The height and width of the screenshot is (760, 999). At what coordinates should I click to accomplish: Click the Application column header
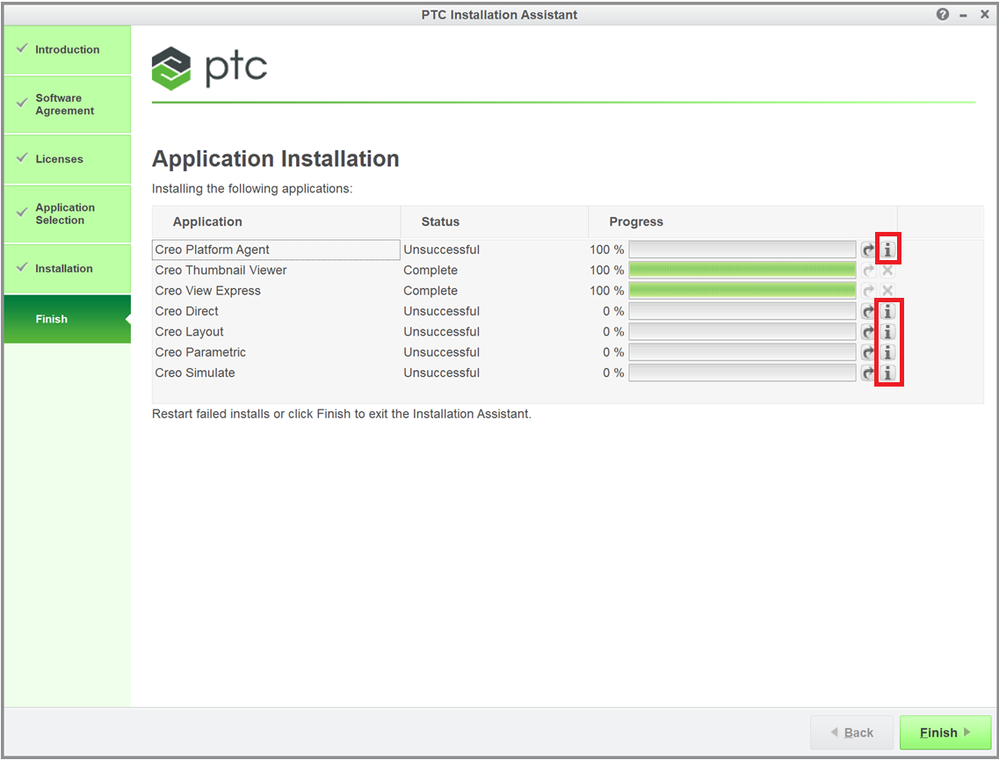click(x=277, y=222)
